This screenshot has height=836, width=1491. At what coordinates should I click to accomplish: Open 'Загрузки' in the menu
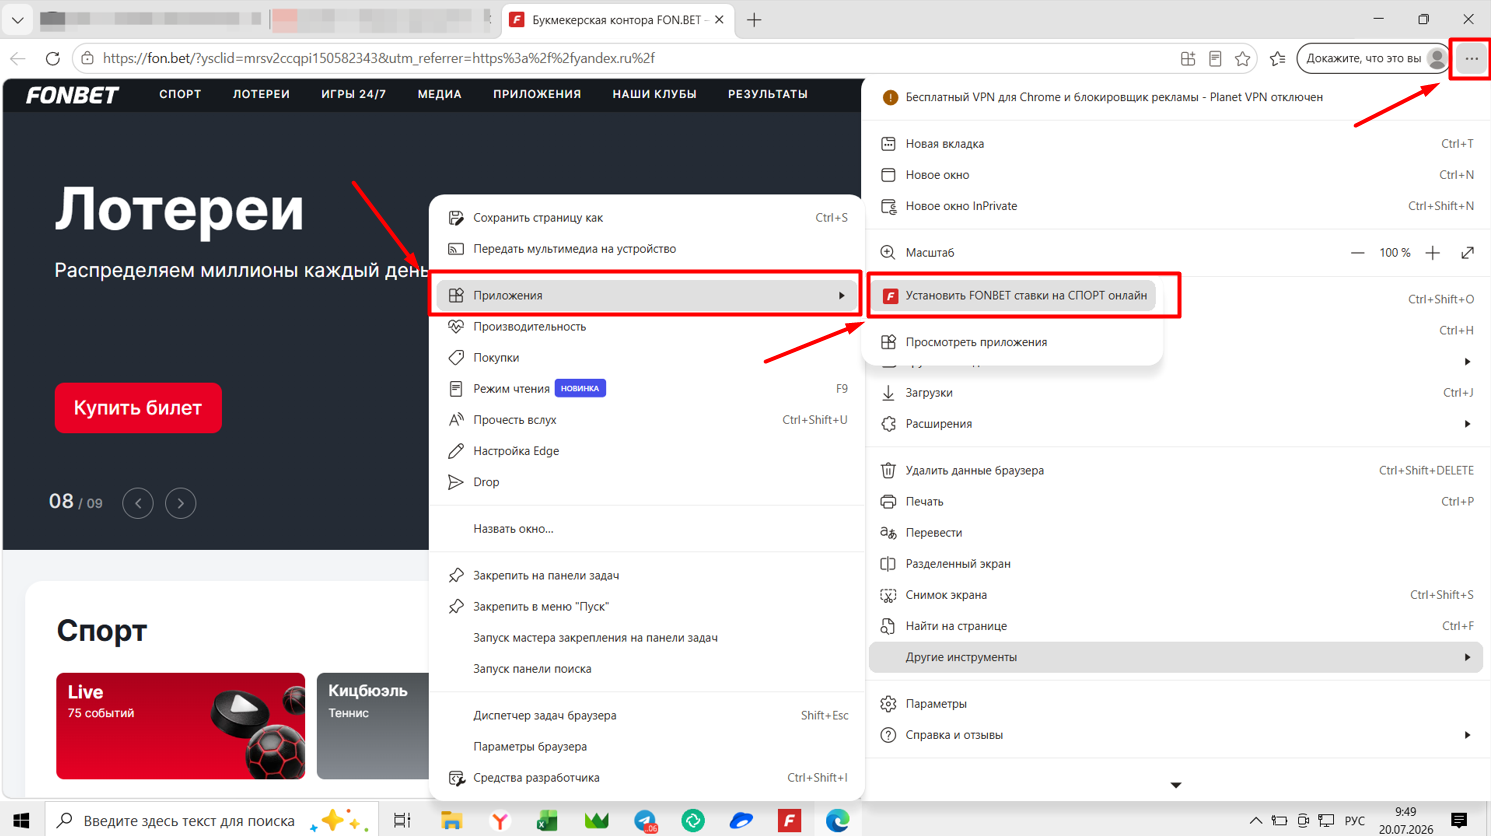(1176, 393)
